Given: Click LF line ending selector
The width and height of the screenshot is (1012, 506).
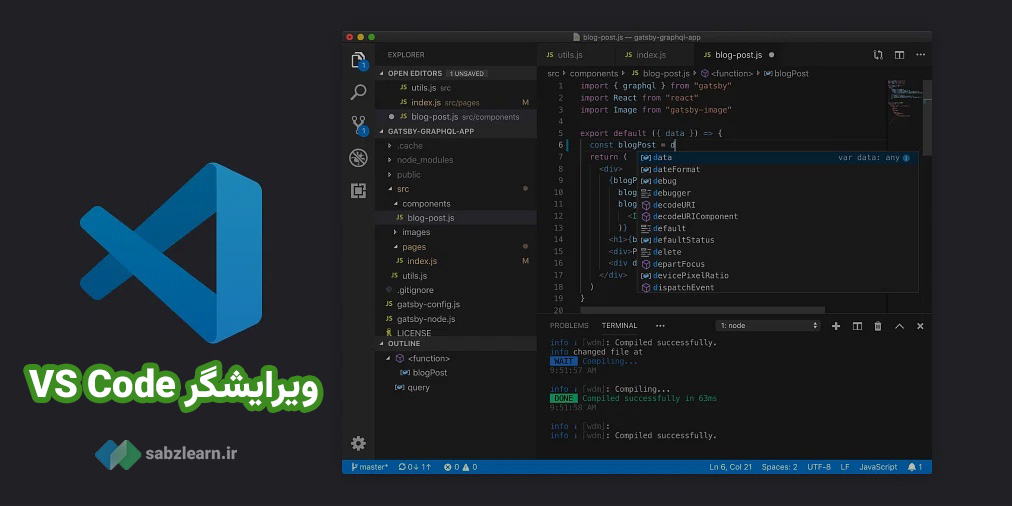Looking at the screenshot, I should click(845, 467).
